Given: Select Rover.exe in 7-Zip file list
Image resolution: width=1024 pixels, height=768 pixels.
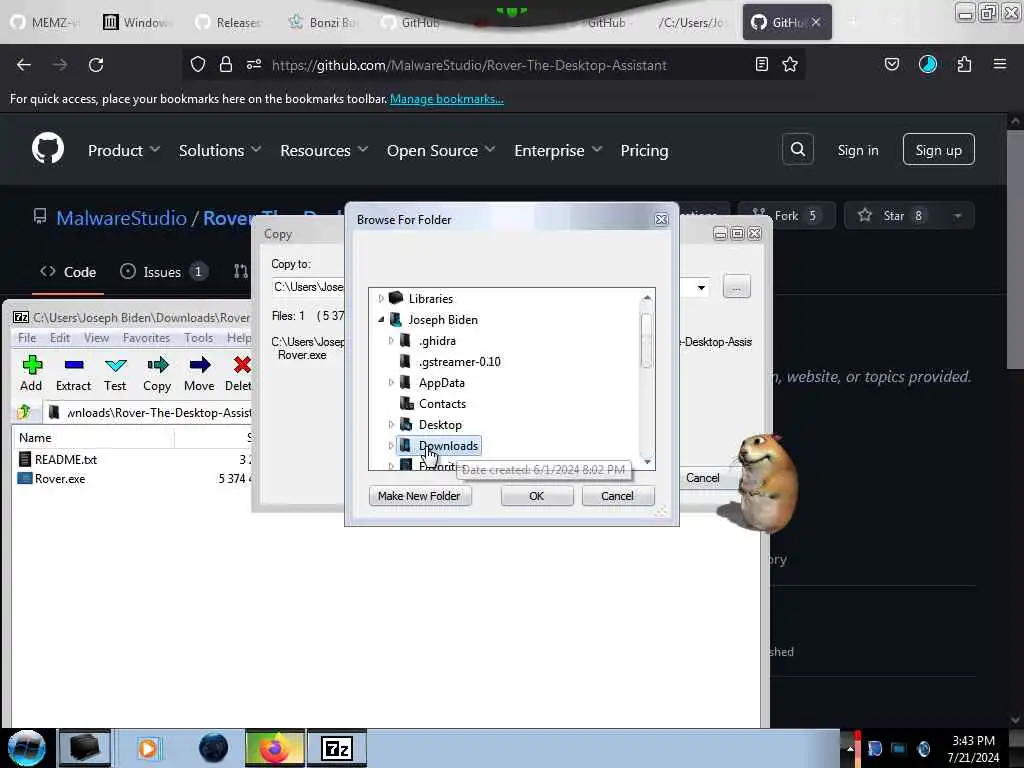Looking at the screenshot, I should tap(60, 479).
